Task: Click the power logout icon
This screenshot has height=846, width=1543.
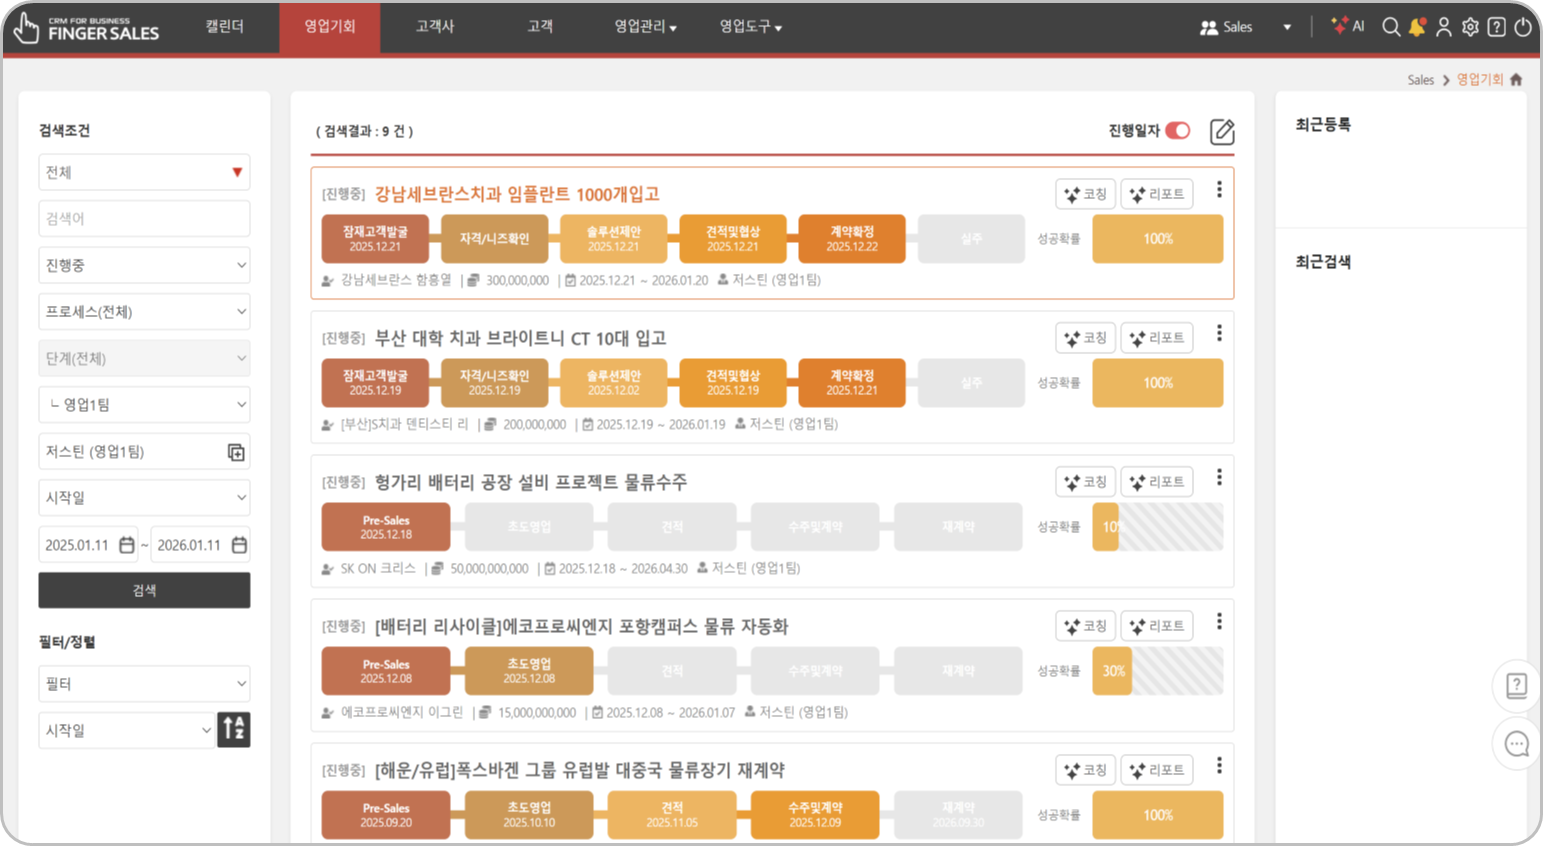Action: [1522, 27]
